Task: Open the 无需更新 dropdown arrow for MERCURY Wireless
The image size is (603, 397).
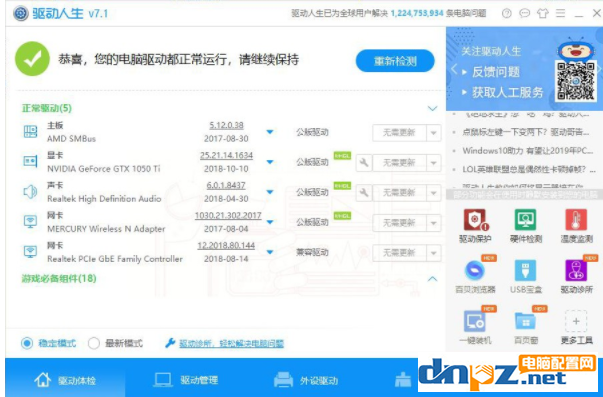Action: [x=434, y=223]
